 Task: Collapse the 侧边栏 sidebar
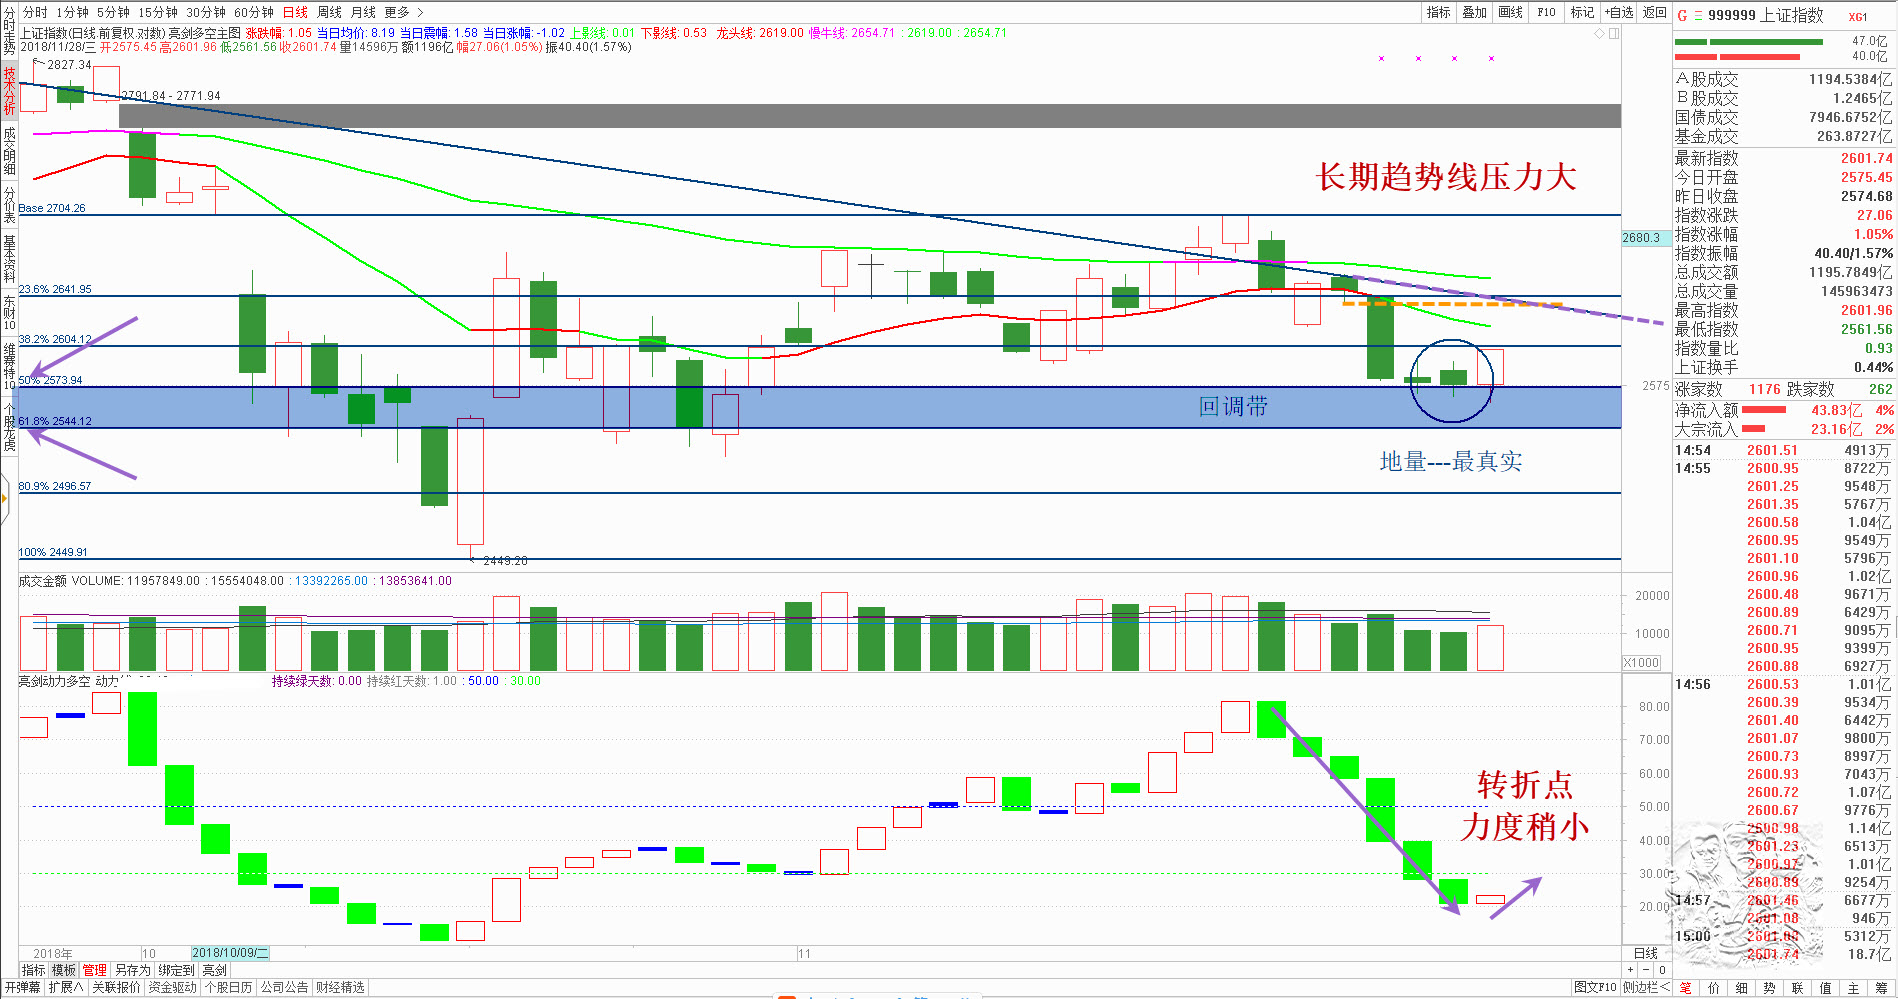[1646, 988]
